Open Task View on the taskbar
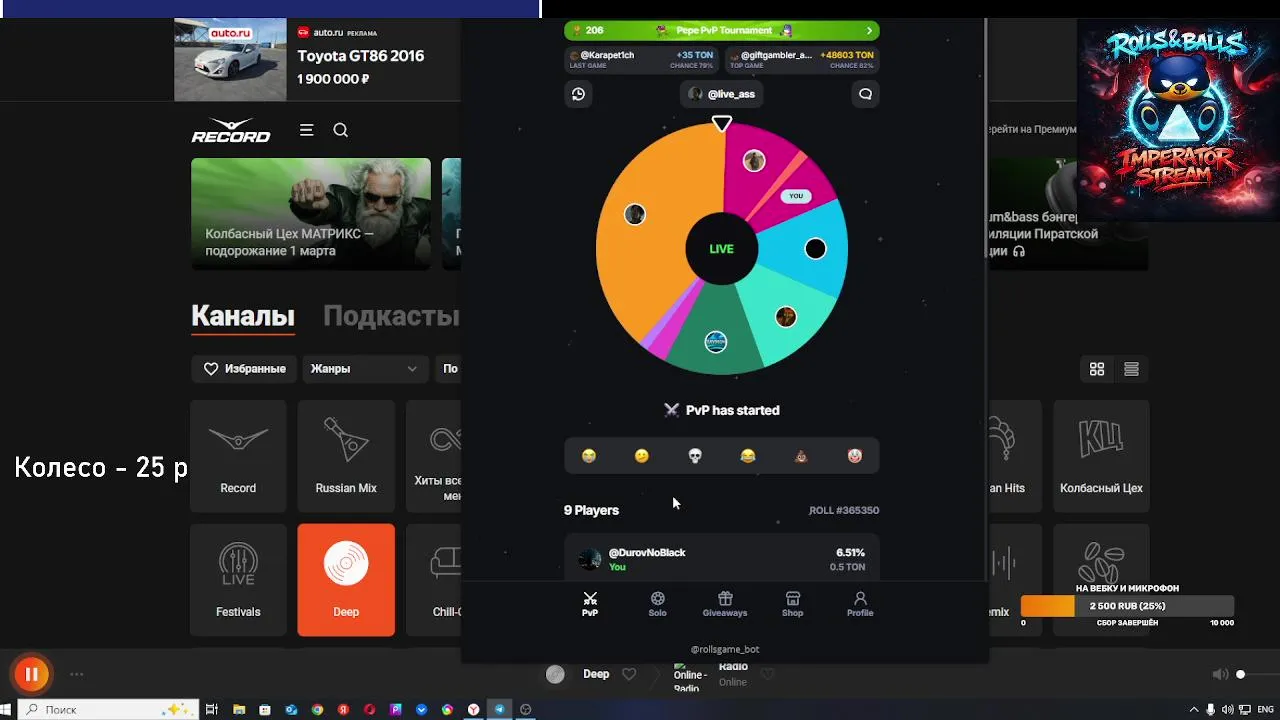 [212, 709]
